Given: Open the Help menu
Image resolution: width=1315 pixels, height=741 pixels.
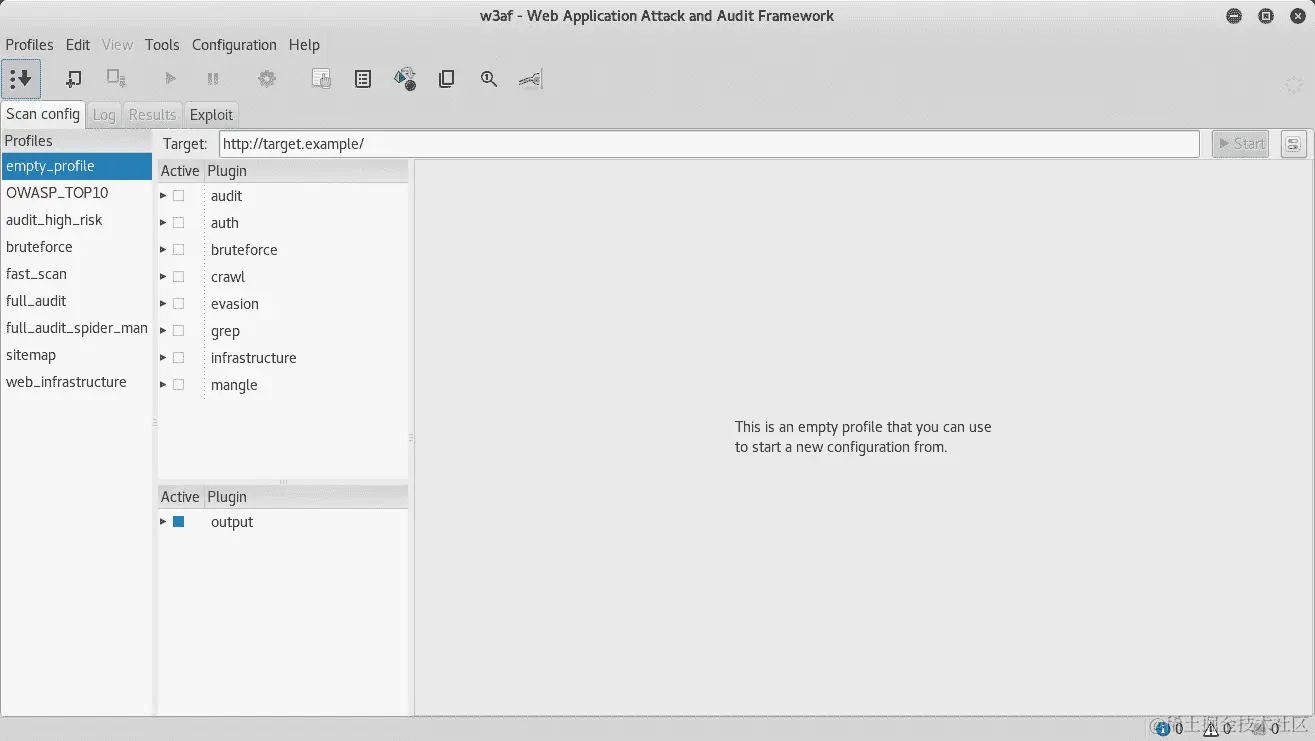Looking at the screenshot, I should click(x=304, y=45).
